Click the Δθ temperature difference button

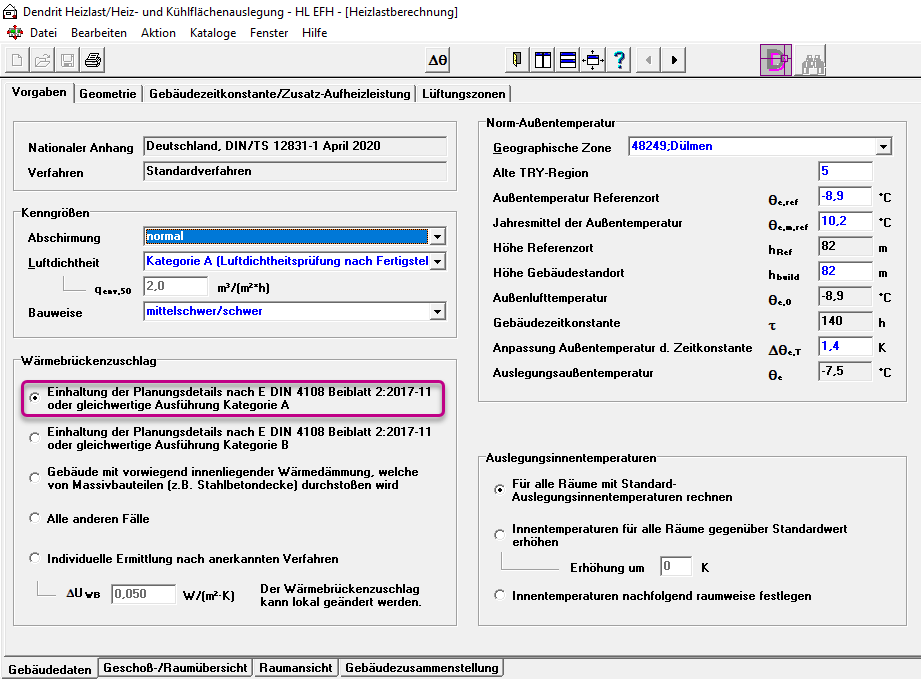click(438, 60)
